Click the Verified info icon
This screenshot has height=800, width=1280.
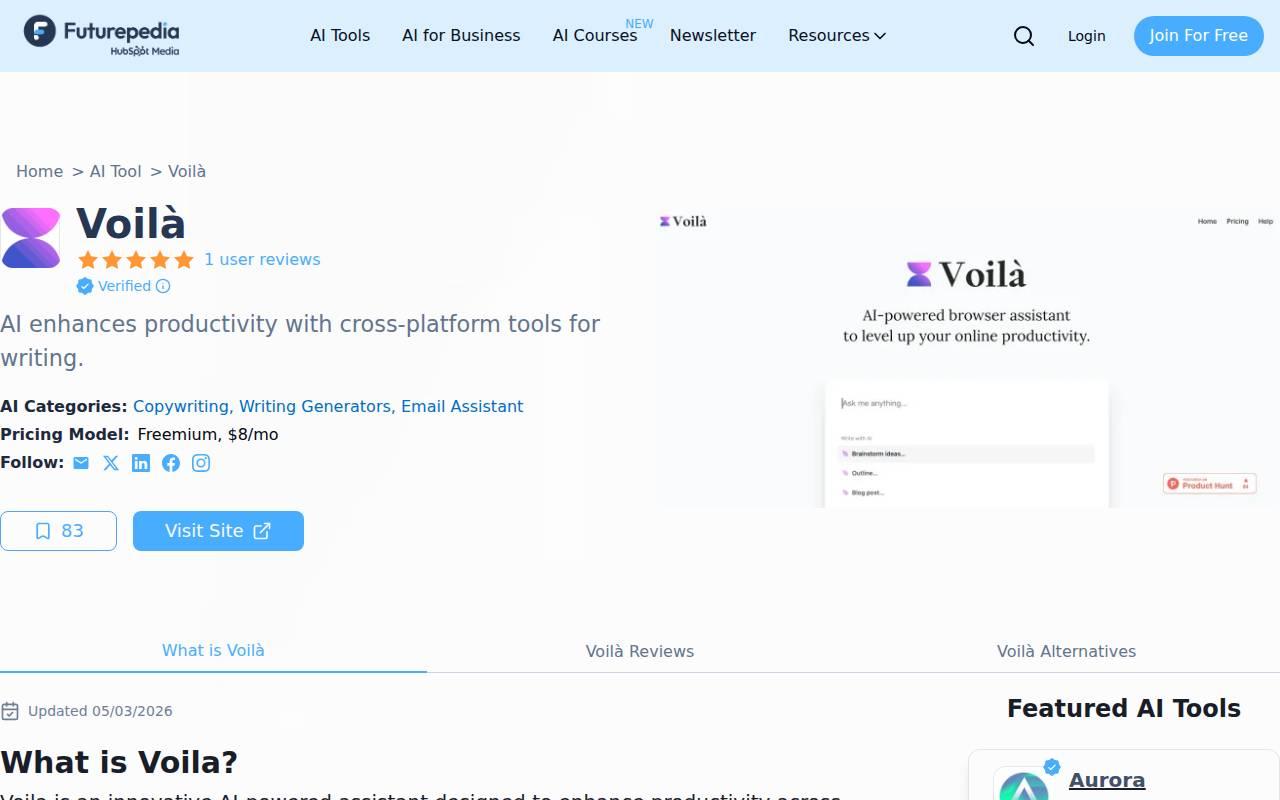pos(163,286)
